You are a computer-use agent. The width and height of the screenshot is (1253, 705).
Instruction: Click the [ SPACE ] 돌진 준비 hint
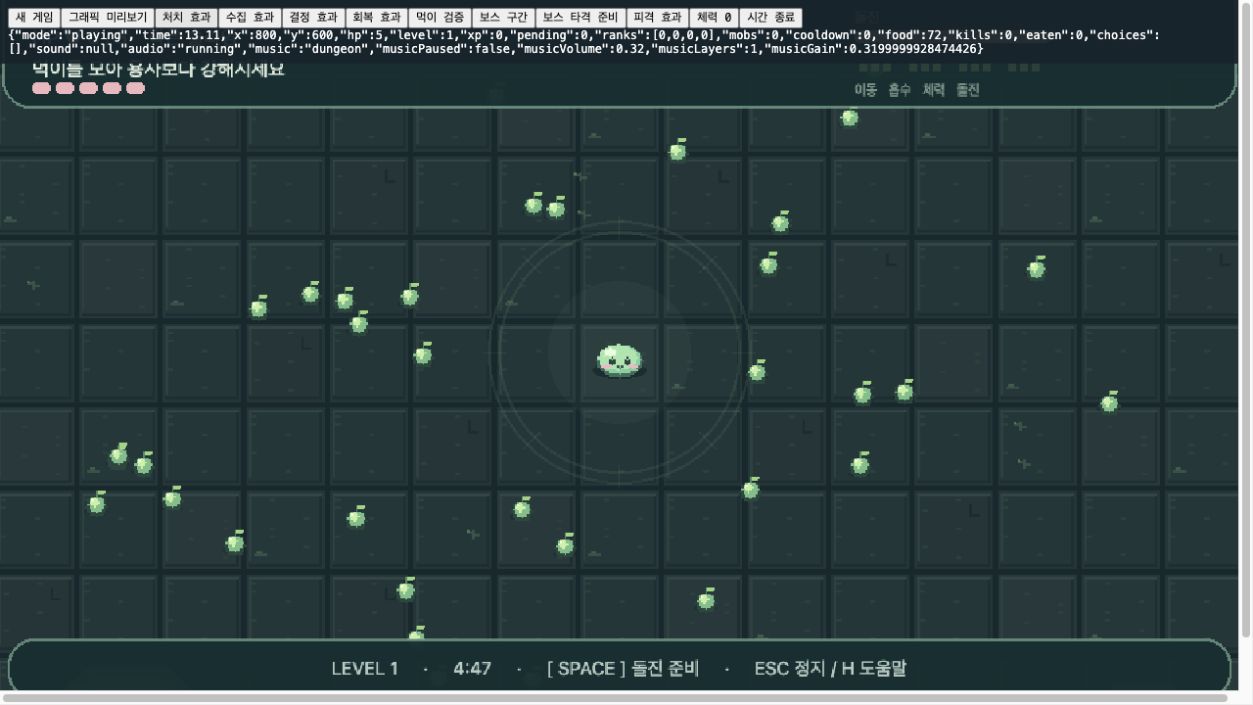click(623, 668)
